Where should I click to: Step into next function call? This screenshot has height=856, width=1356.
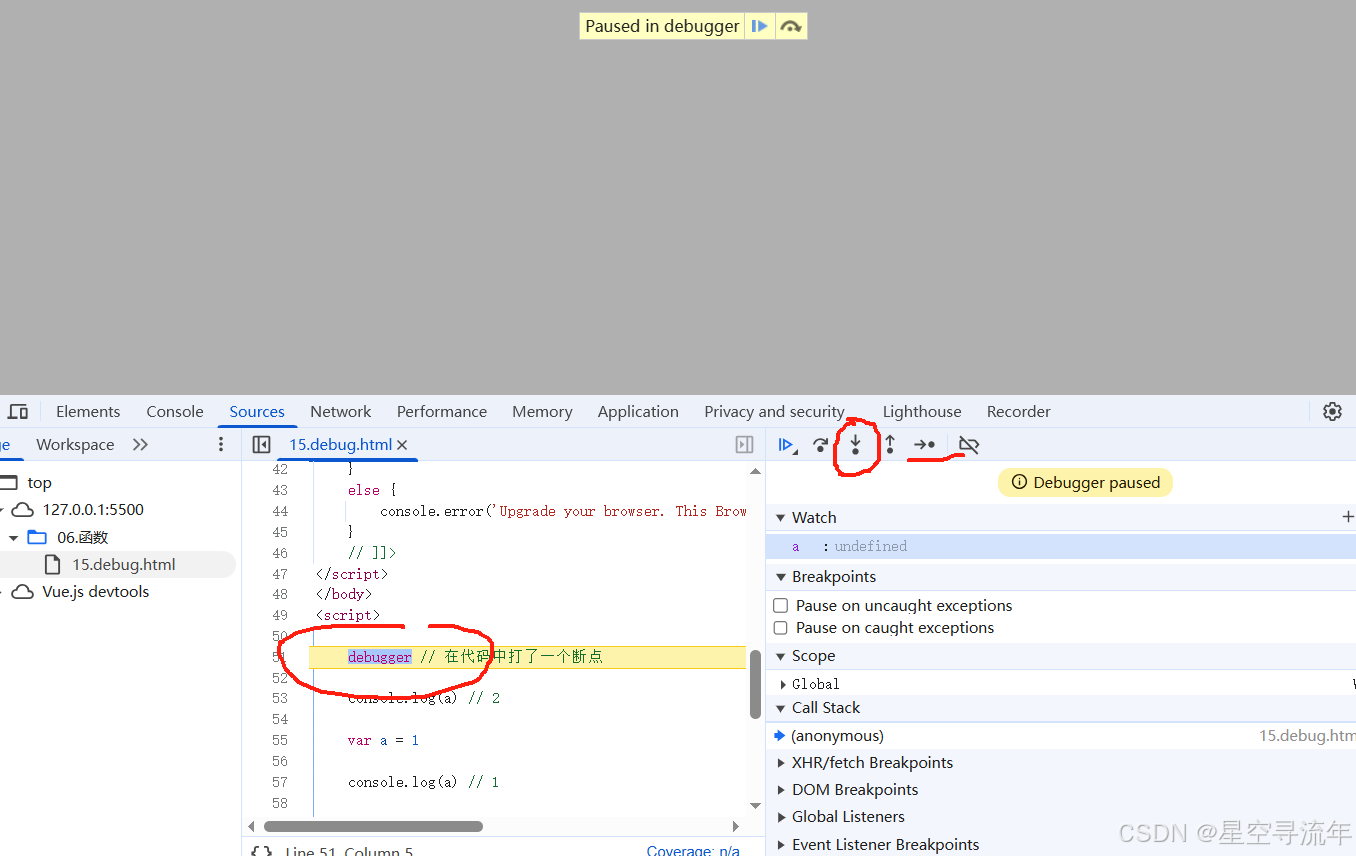pos(855,445)
